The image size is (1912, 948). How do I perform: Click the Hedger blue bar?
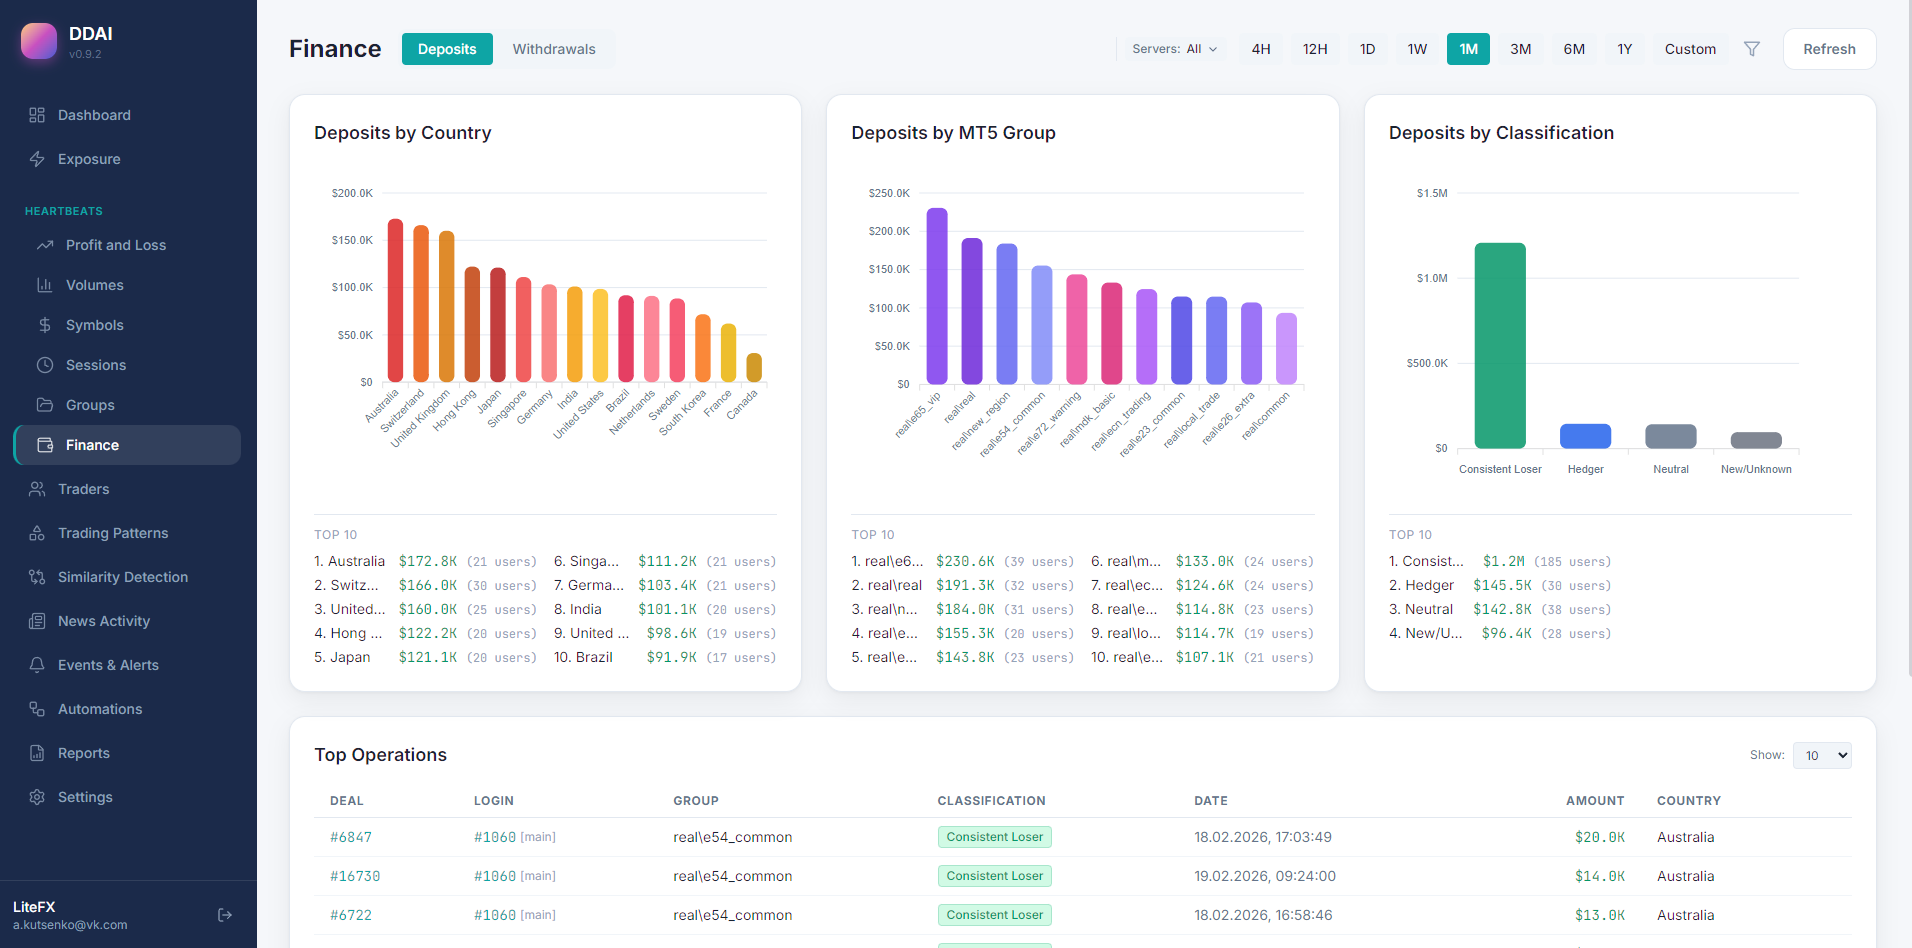coord(1585,436)
